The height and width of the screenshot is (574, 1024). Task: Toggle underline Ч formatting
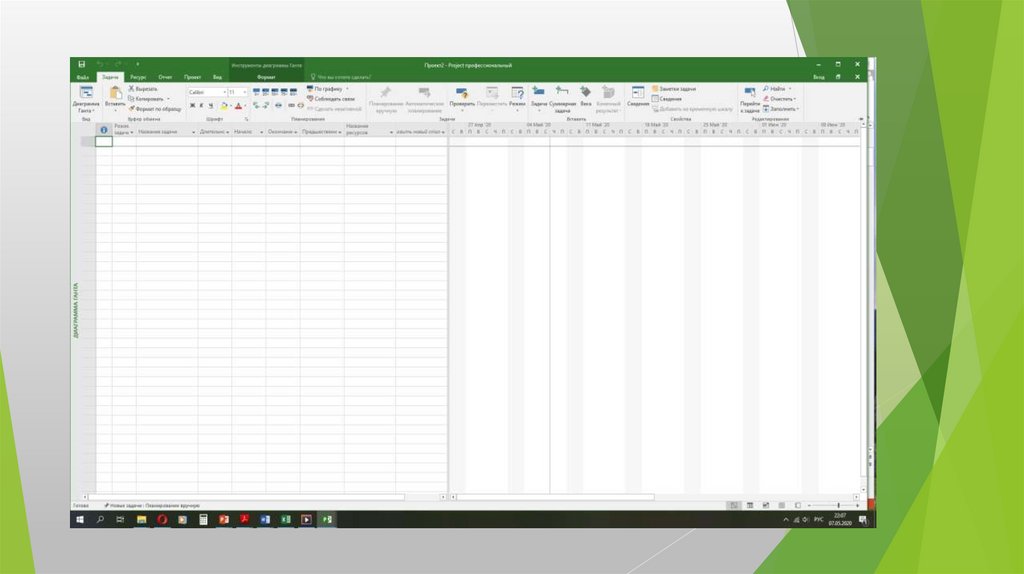(210, 106)
